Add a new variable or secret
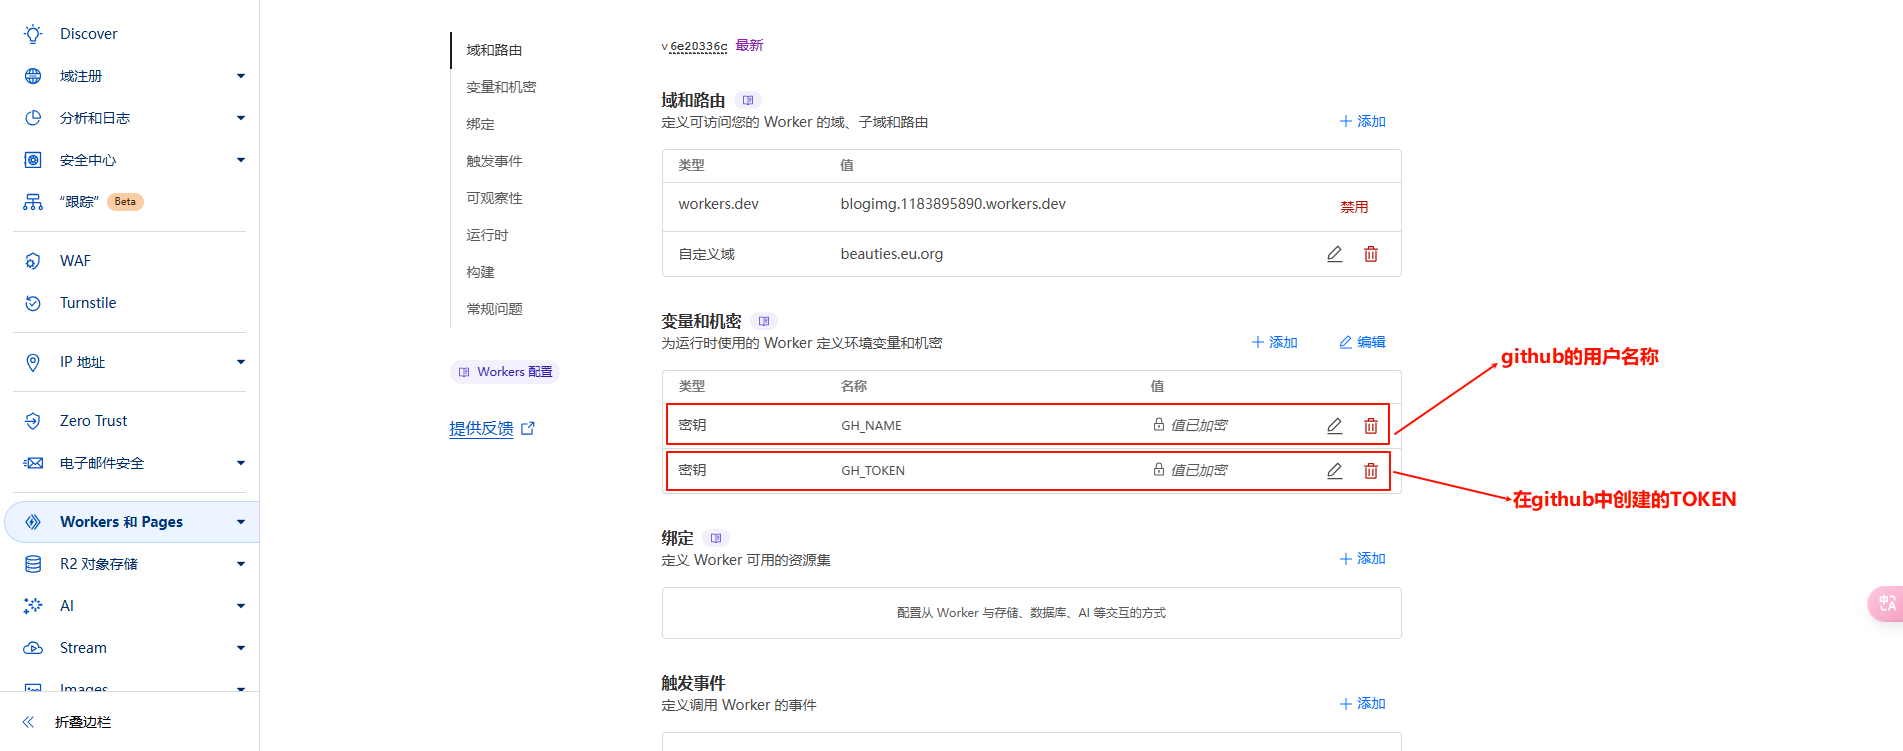 tap(1274, 342)
